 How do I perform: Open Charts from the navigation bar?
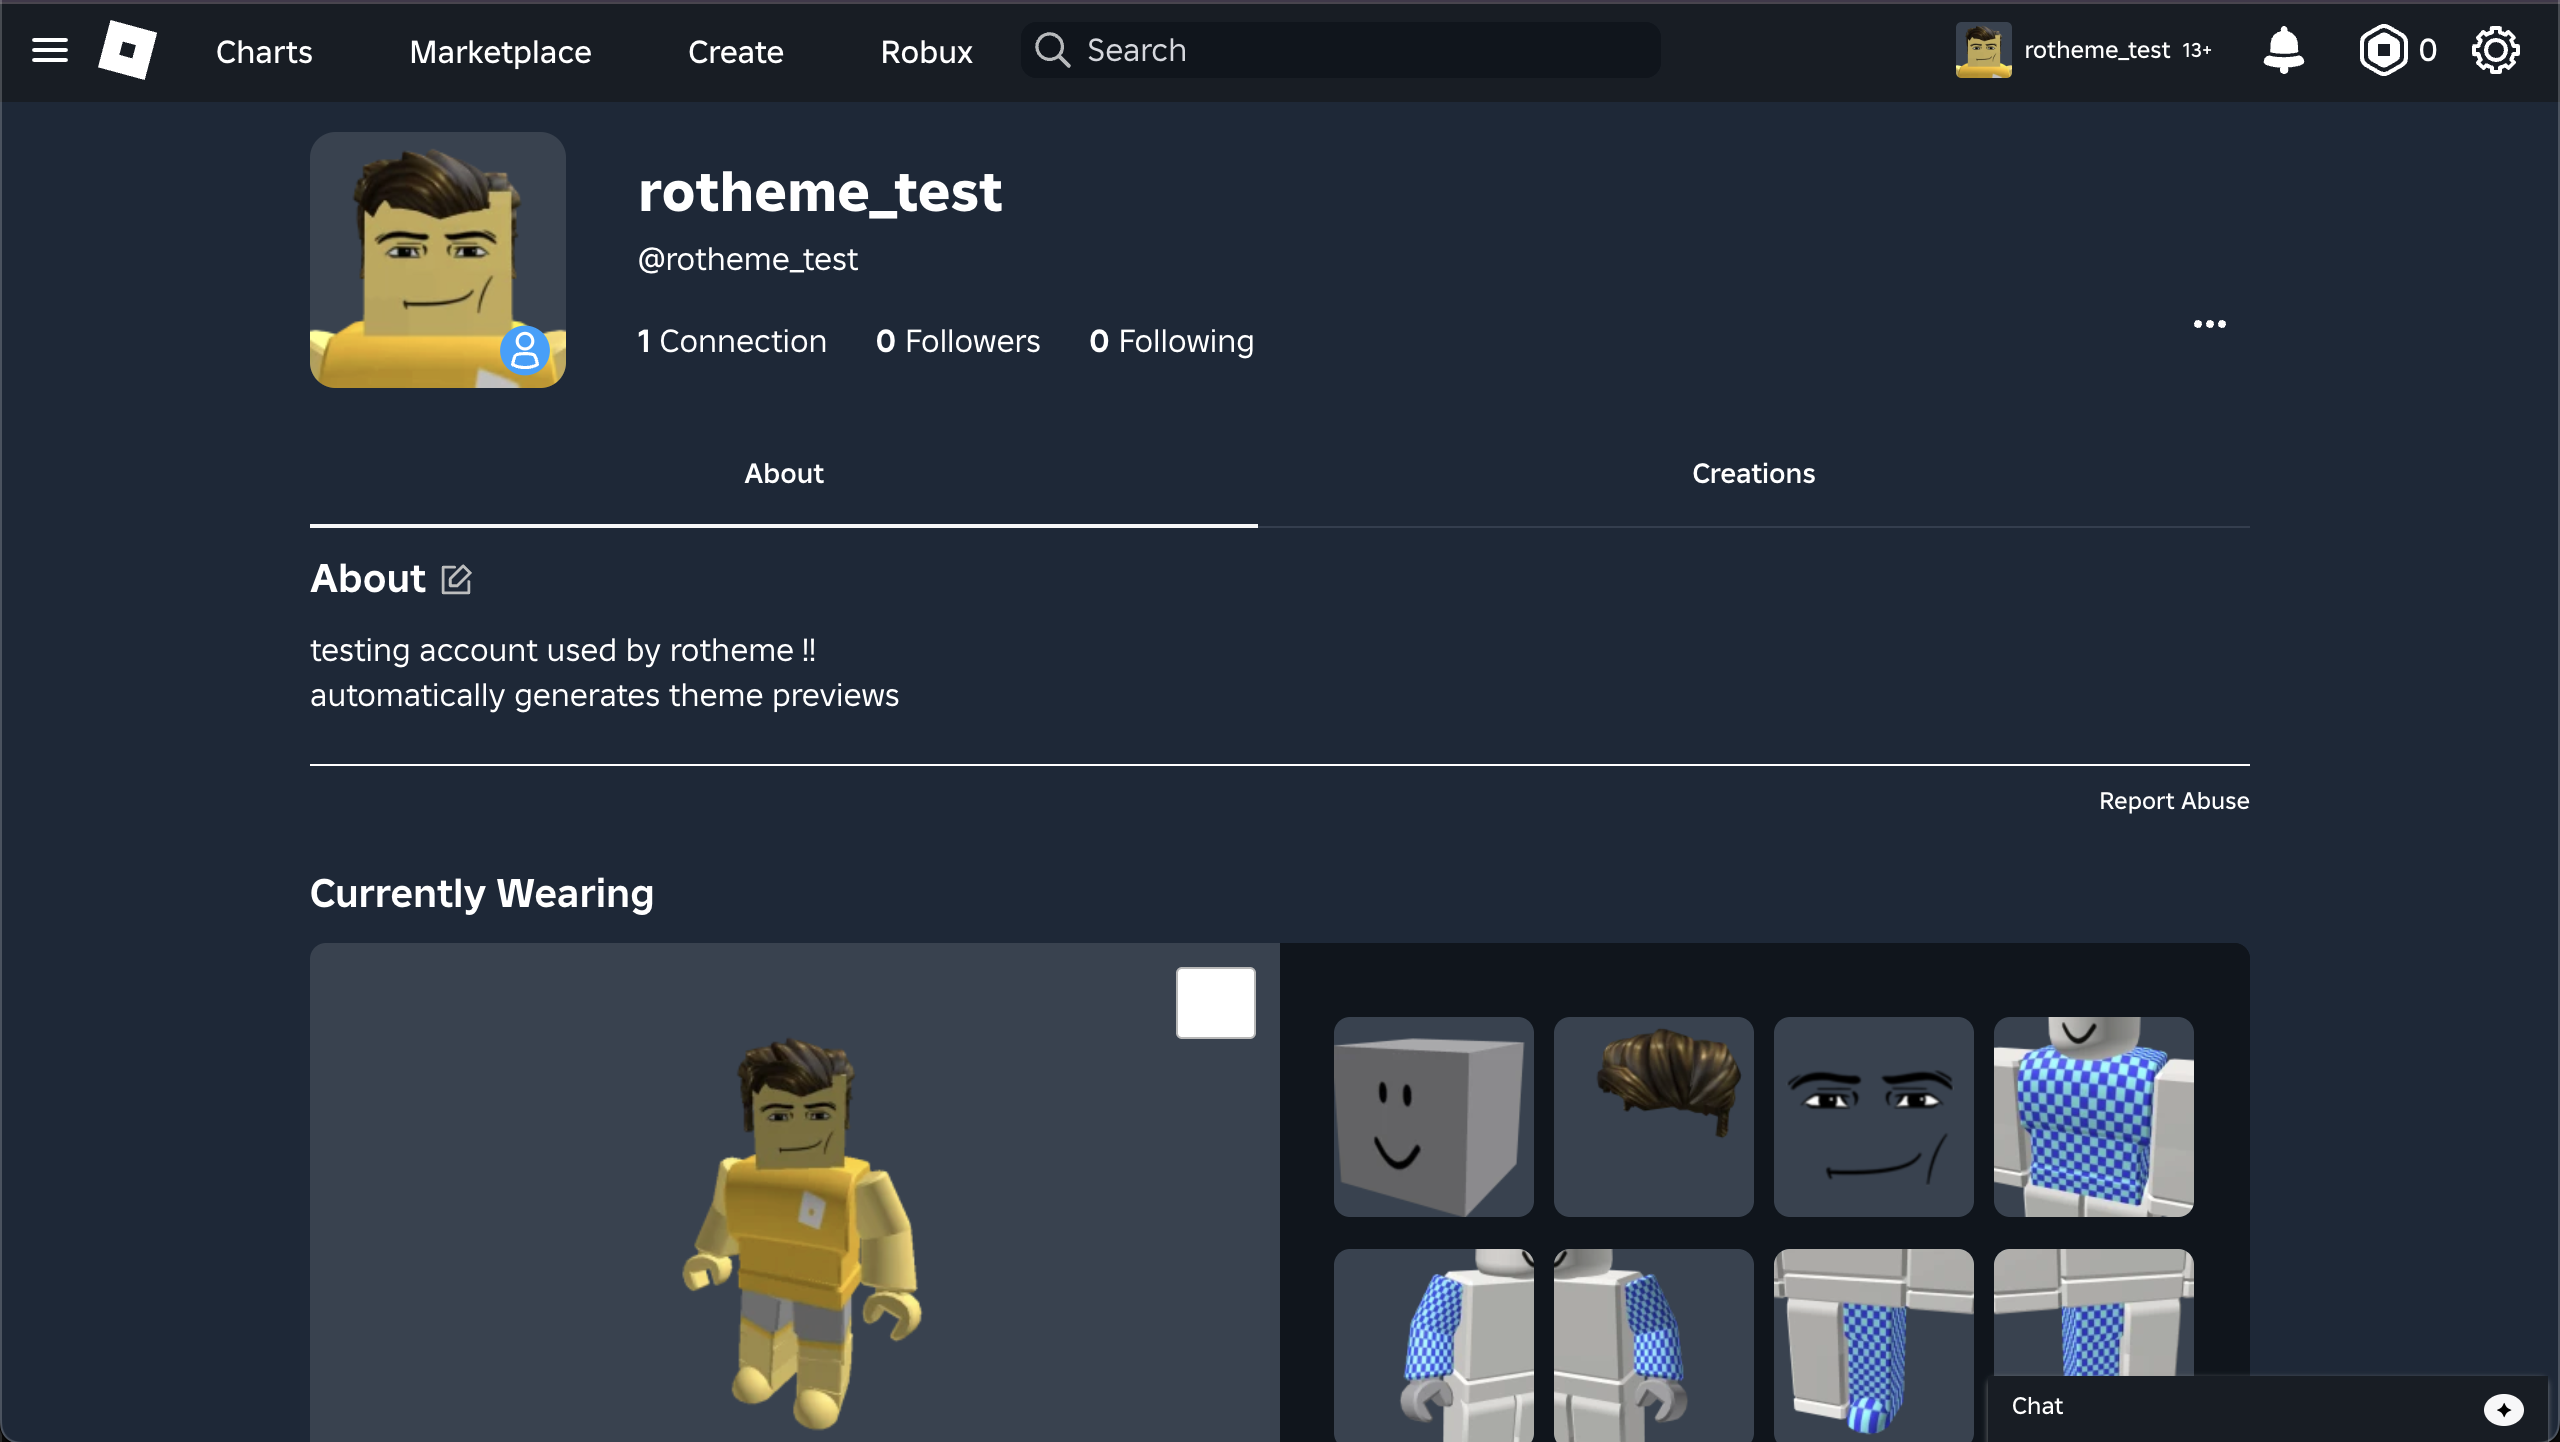[x=263, y=51]
